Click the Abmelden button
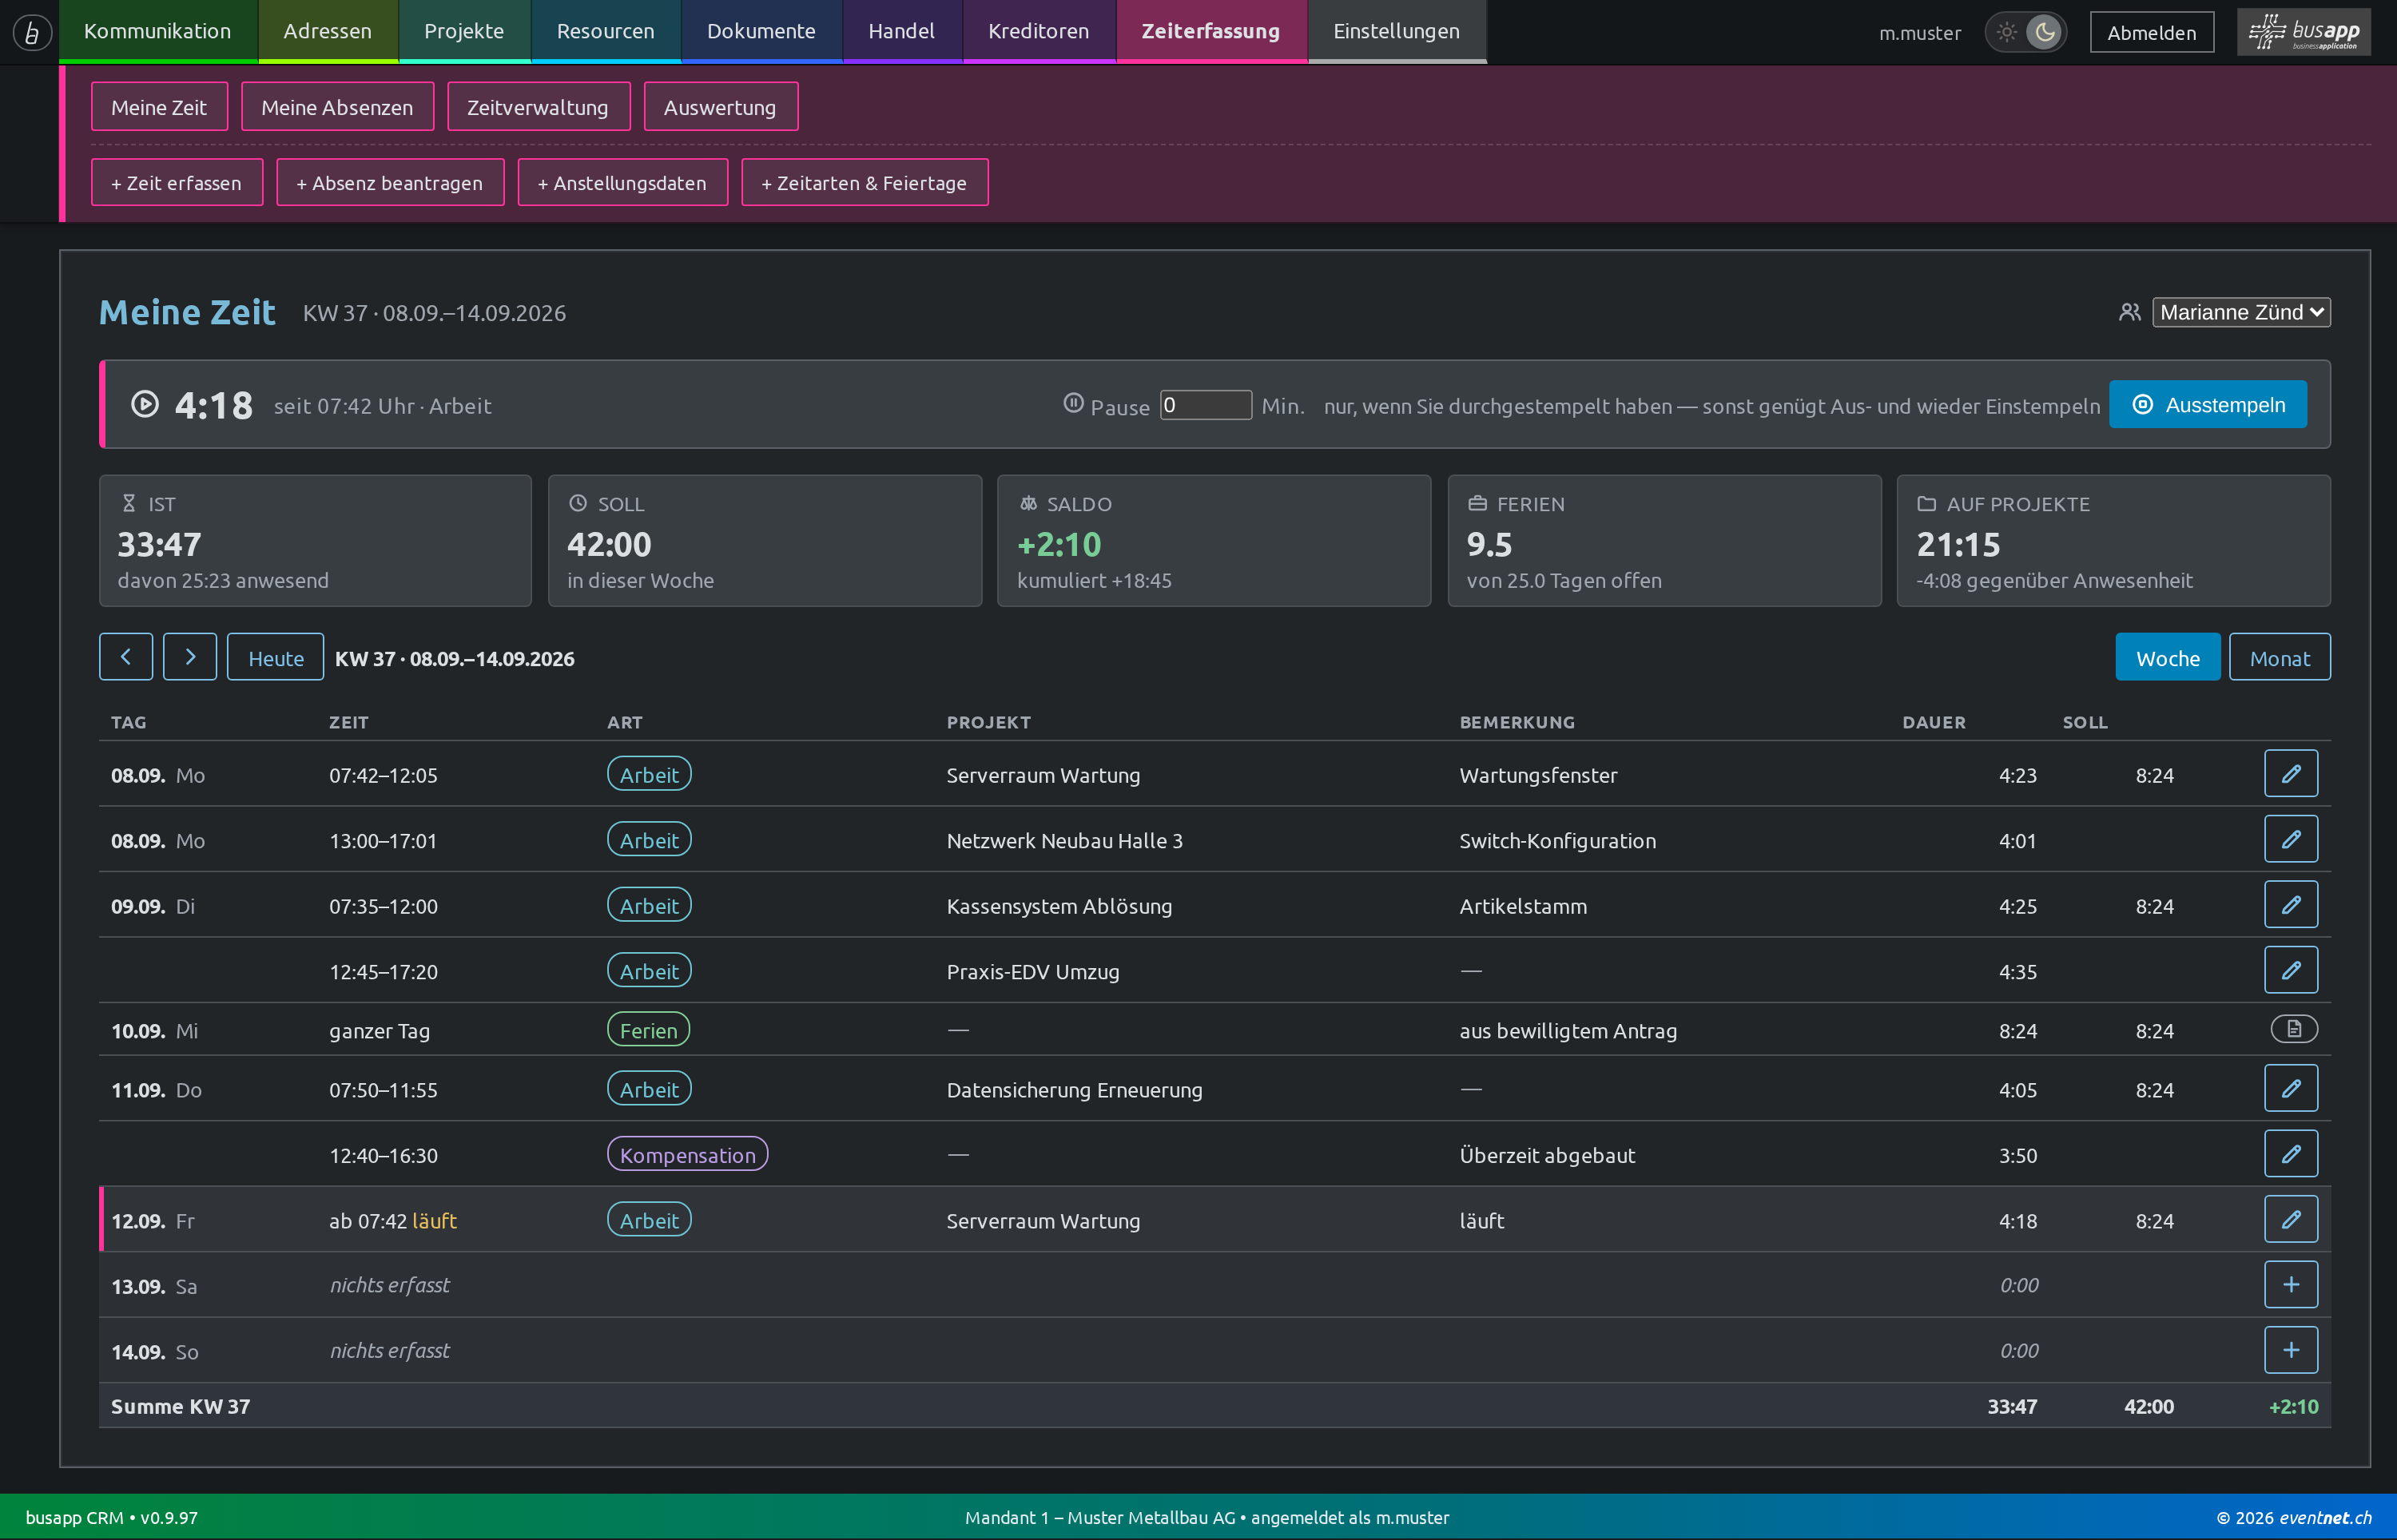This screenshot has height=1540, width=2397. coord(2151,32)
